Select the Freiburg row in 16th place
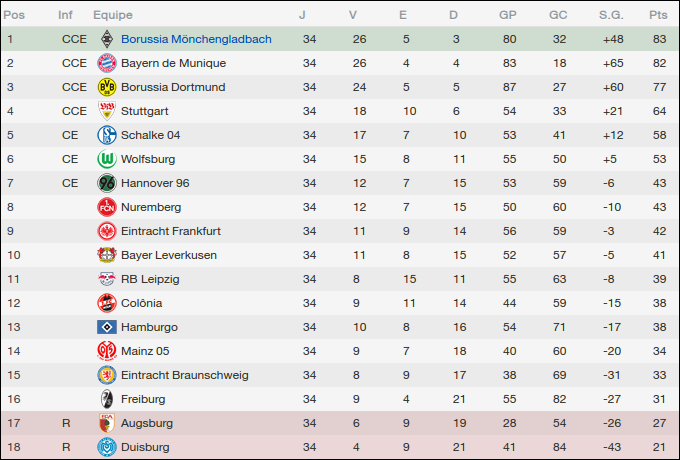 click(x=340, y=399)
